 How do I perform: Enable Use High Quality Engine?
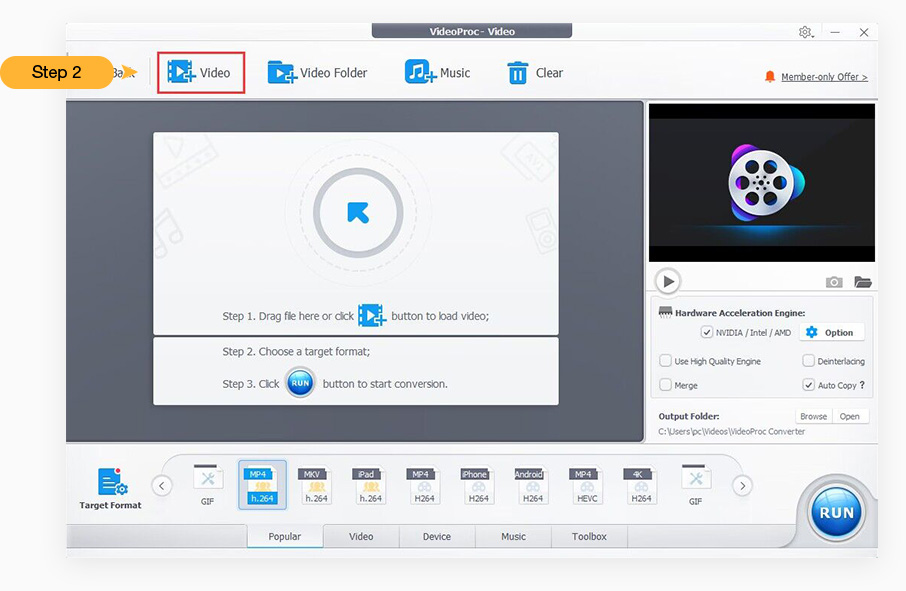[x=666, y=361]
